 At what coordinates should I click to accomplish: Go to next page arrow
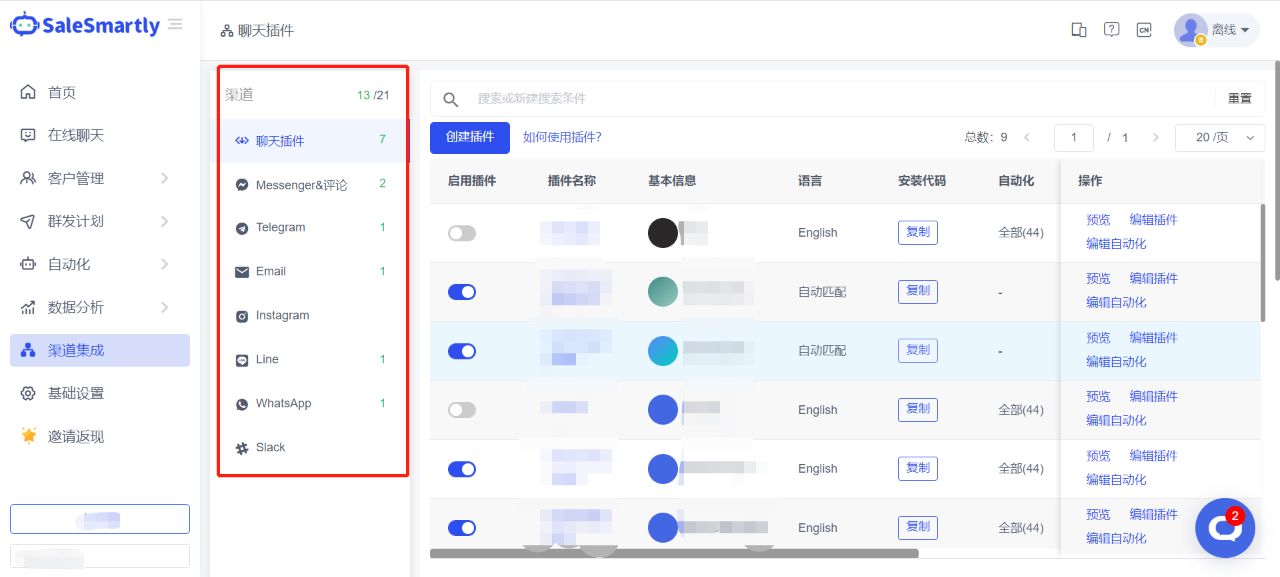[x=1155, y=137]
